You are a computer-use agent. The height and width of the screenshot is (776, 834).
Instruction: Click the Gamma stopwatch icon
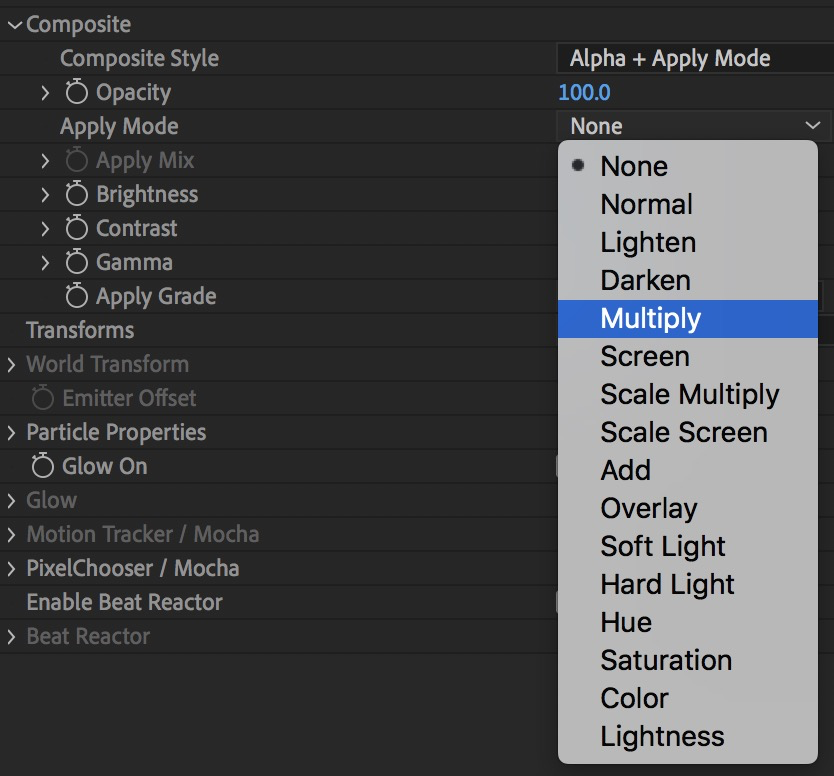coord(77,263)
